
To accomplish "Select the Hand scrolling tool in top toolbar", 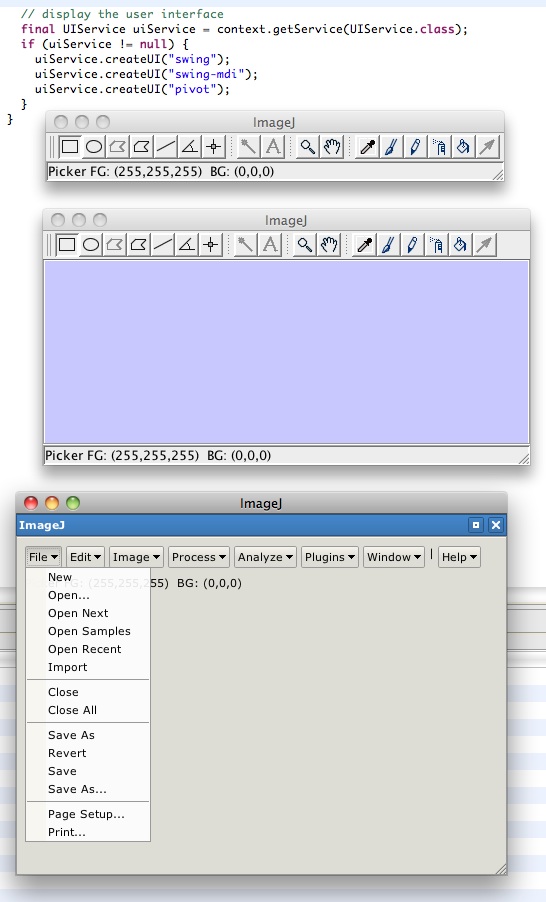I will pos(332,147).
